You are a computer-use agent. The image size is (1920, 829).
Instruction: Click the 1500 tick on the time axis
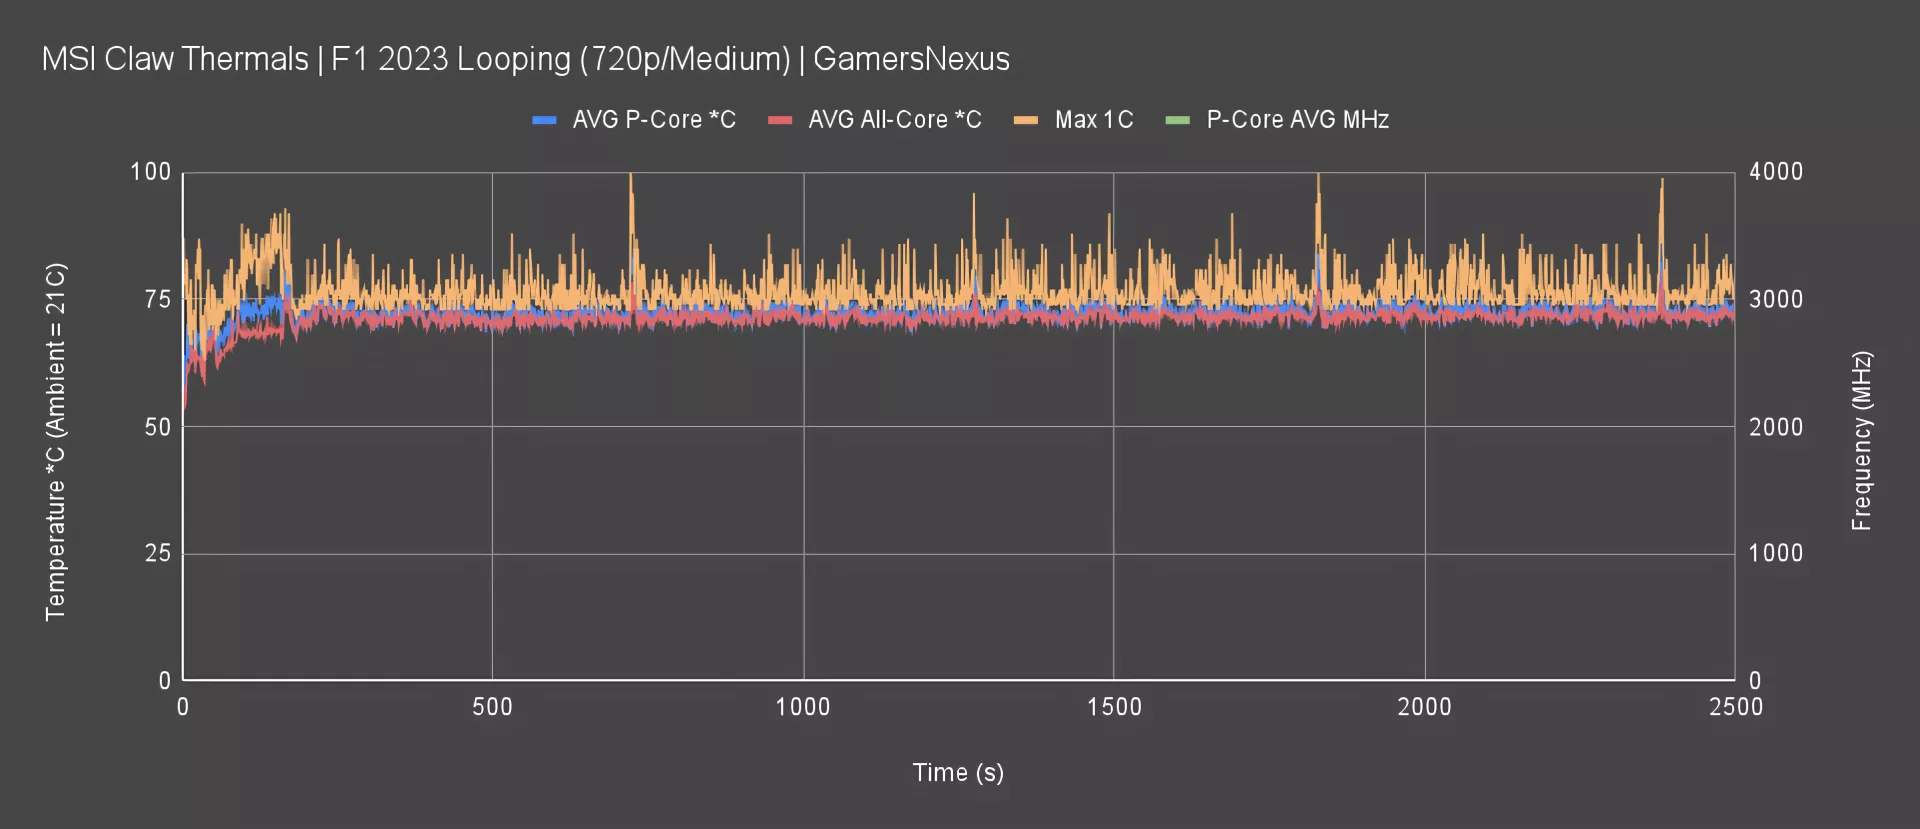pyautogui.click(x=1114, y=707)
